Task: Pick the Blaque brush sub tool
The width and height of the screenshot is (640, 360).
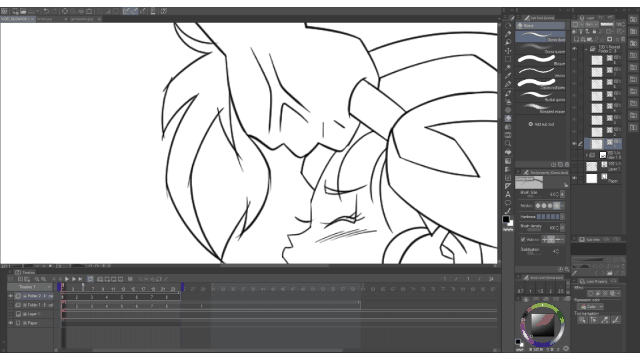Action: tap(540, 60)
